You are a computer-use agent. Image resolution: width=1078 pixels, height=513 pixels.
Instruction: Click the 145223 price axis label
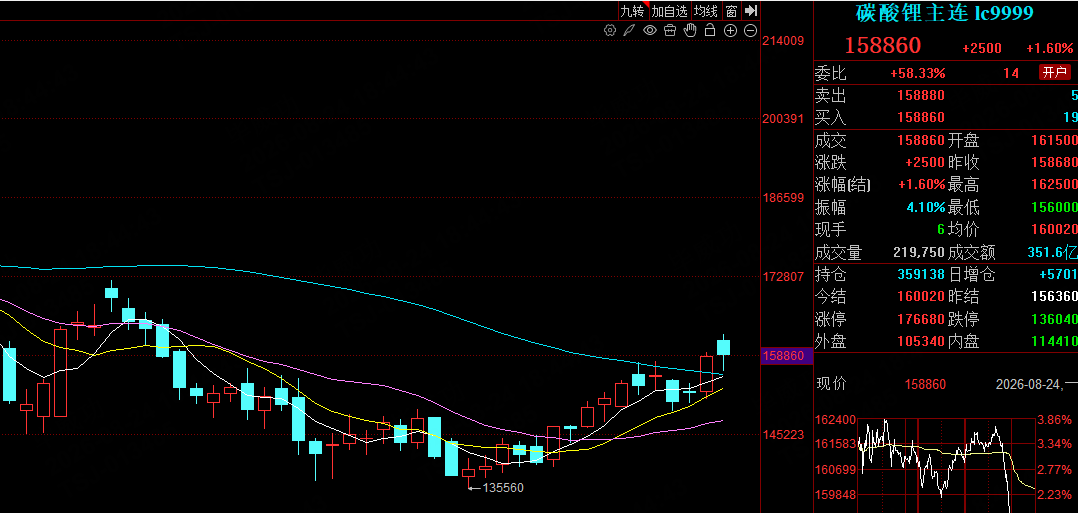pos(784,435)
